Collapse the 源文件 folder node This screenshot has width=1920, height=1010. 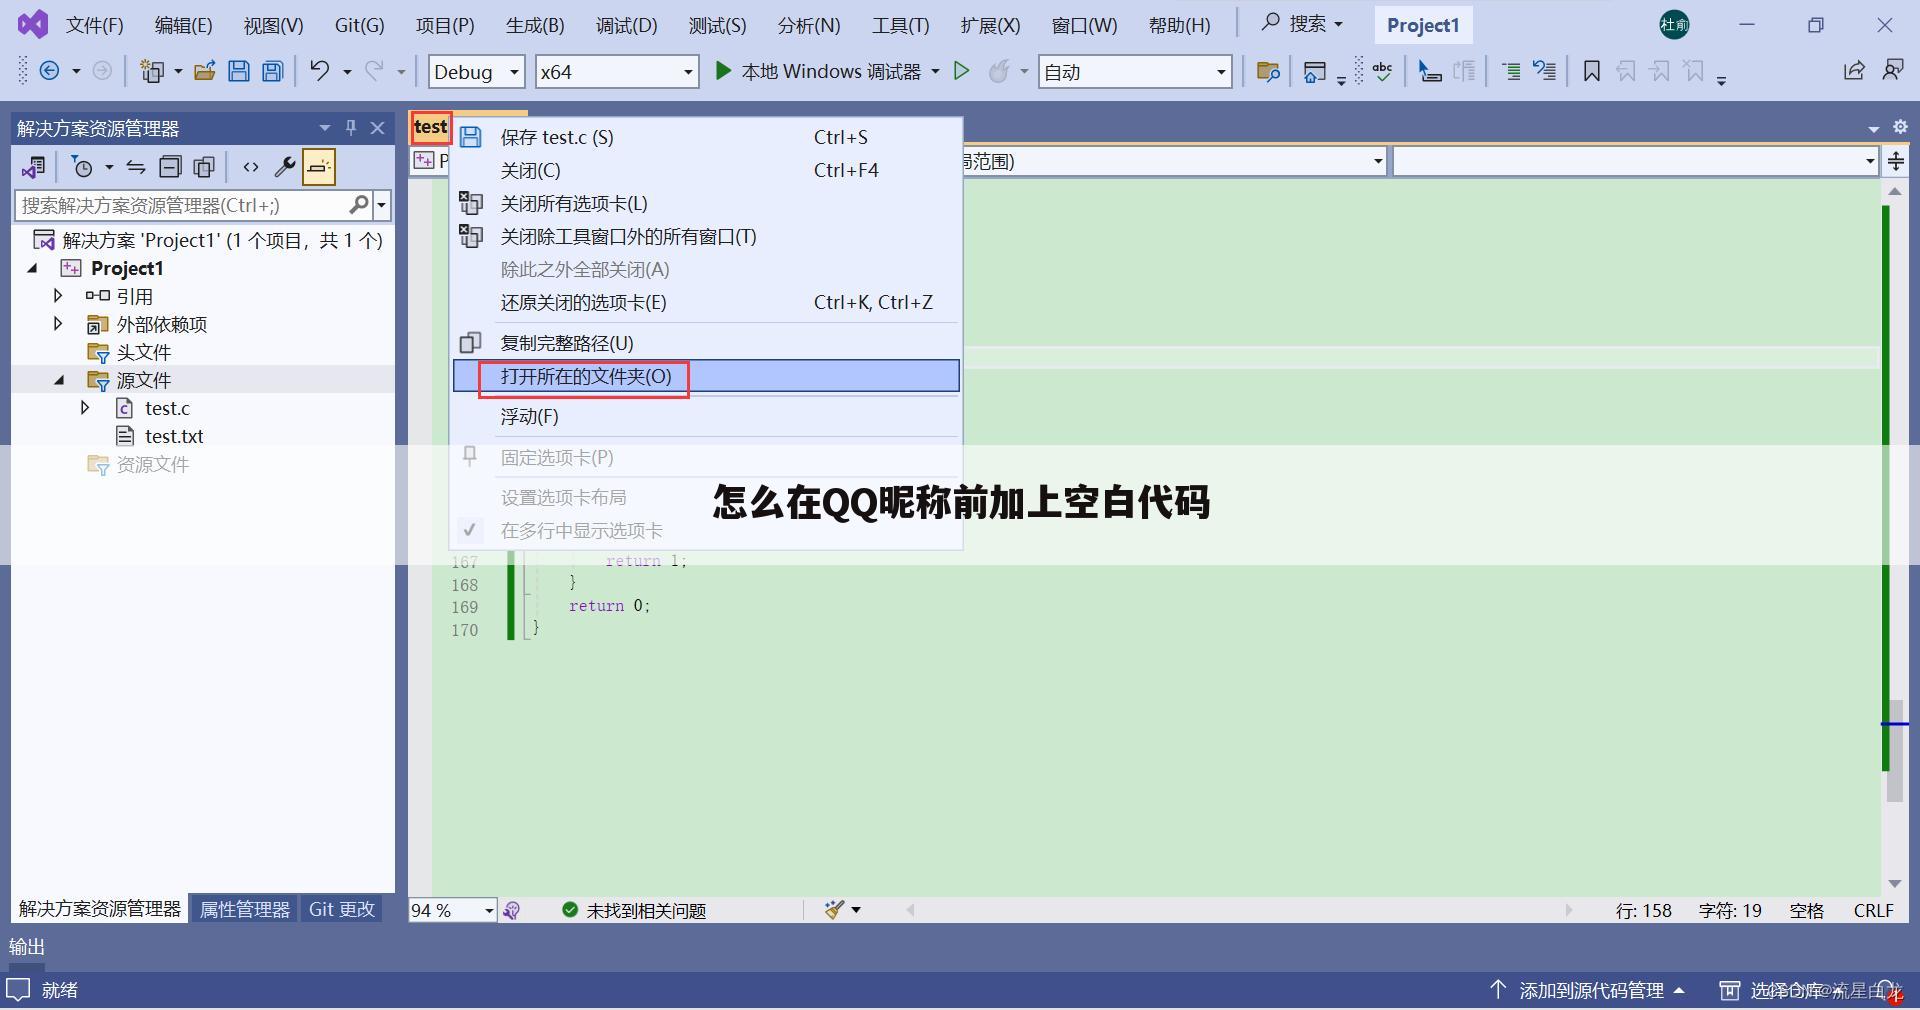(x=60, y=380)
